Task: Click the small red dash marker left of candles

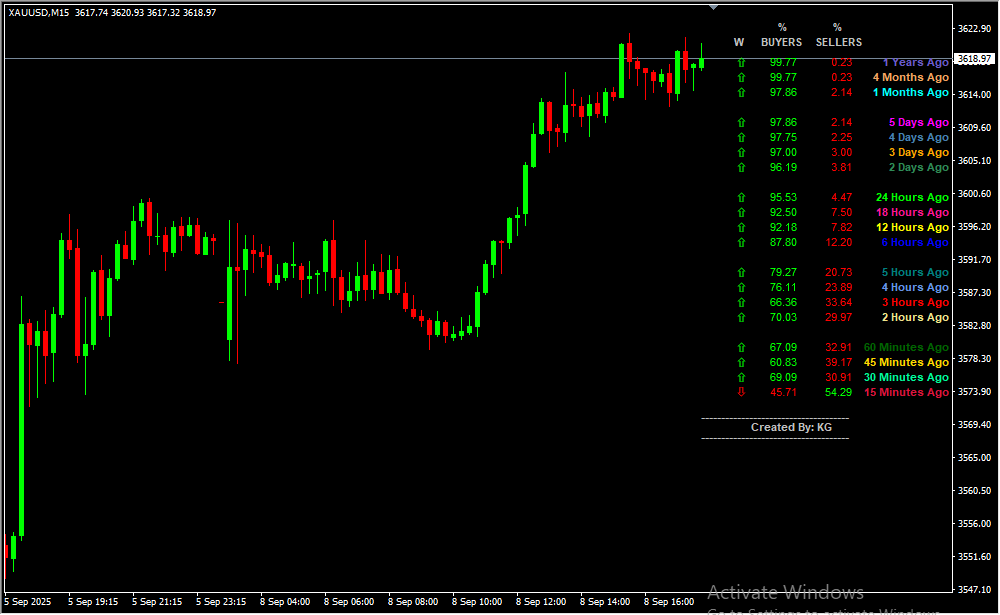Action: click(x=222, y=301)
